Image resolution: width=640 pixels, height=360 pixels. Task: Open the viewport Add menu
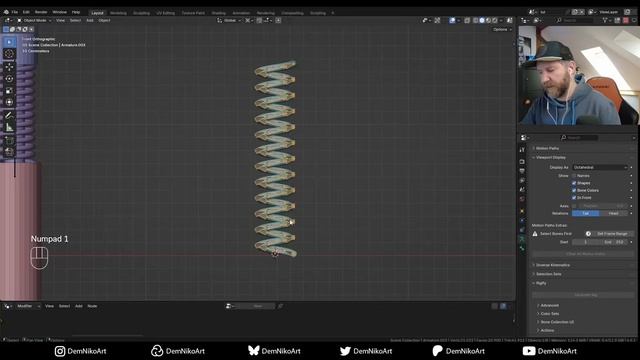pyautogui.click(x=90, y=20)
